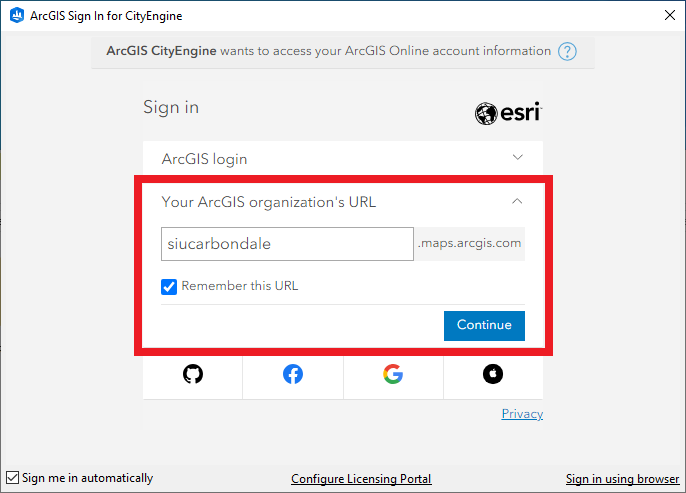
Task: Sign in with the Facebook icon
Action: pyautogui.click(x=293, y=374)
